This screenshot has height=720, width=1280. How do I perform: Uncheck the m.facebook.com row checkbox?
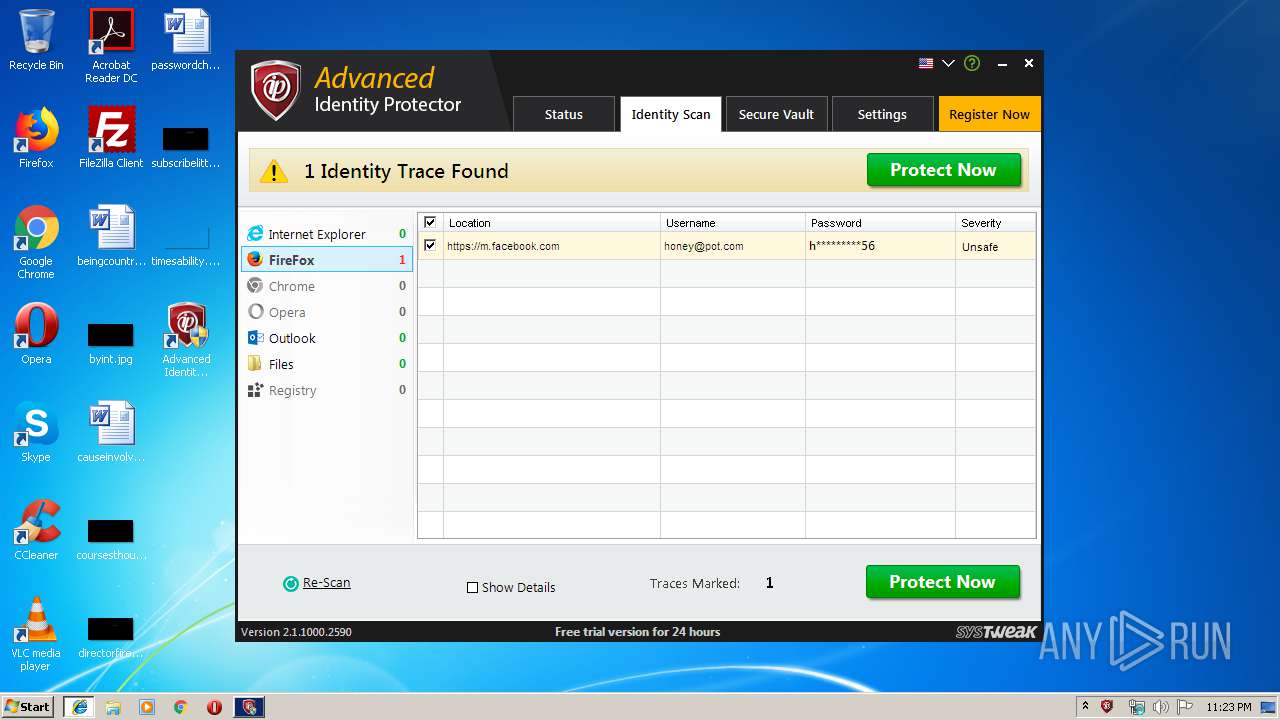click(x=430, y=245)
